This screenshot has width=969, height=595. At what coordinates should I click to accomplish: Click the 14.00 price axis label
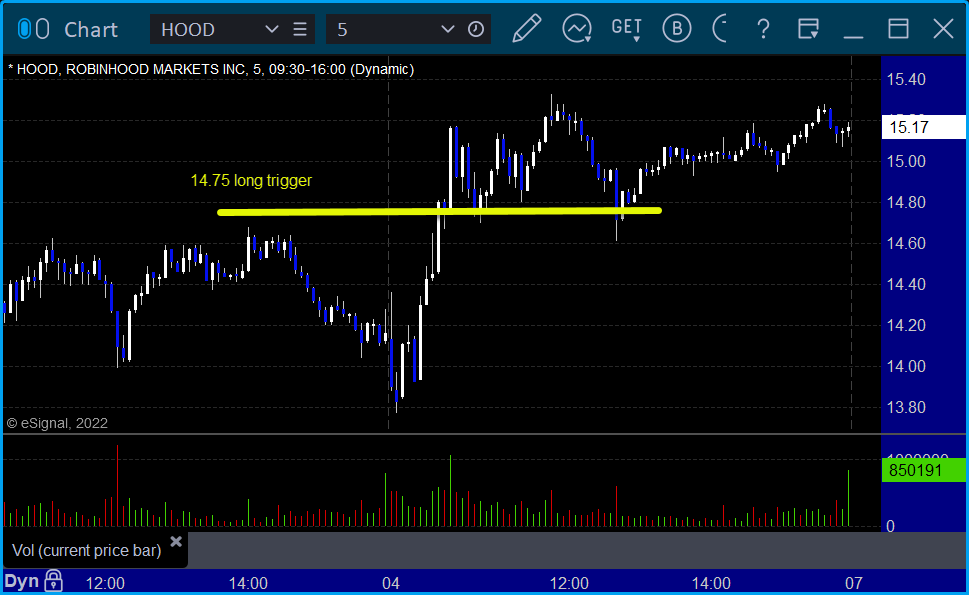click(x=906, y=366)
